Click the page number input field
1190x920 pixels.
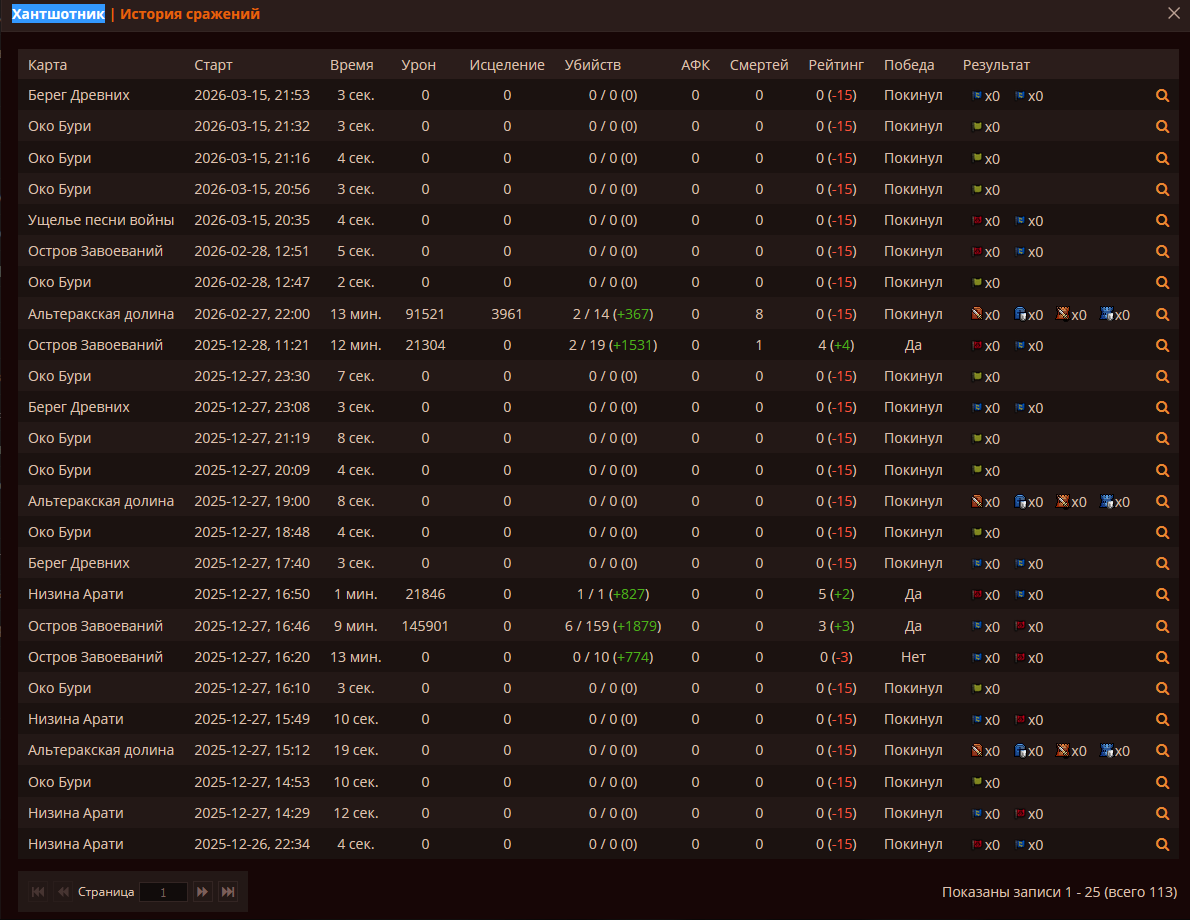click(163, 892)
